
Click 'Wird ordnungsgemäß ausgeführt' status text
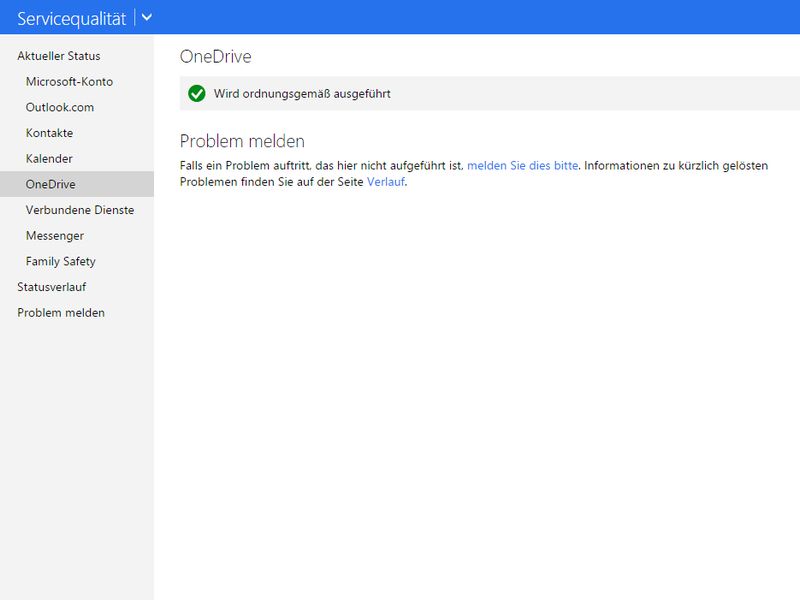302,94
